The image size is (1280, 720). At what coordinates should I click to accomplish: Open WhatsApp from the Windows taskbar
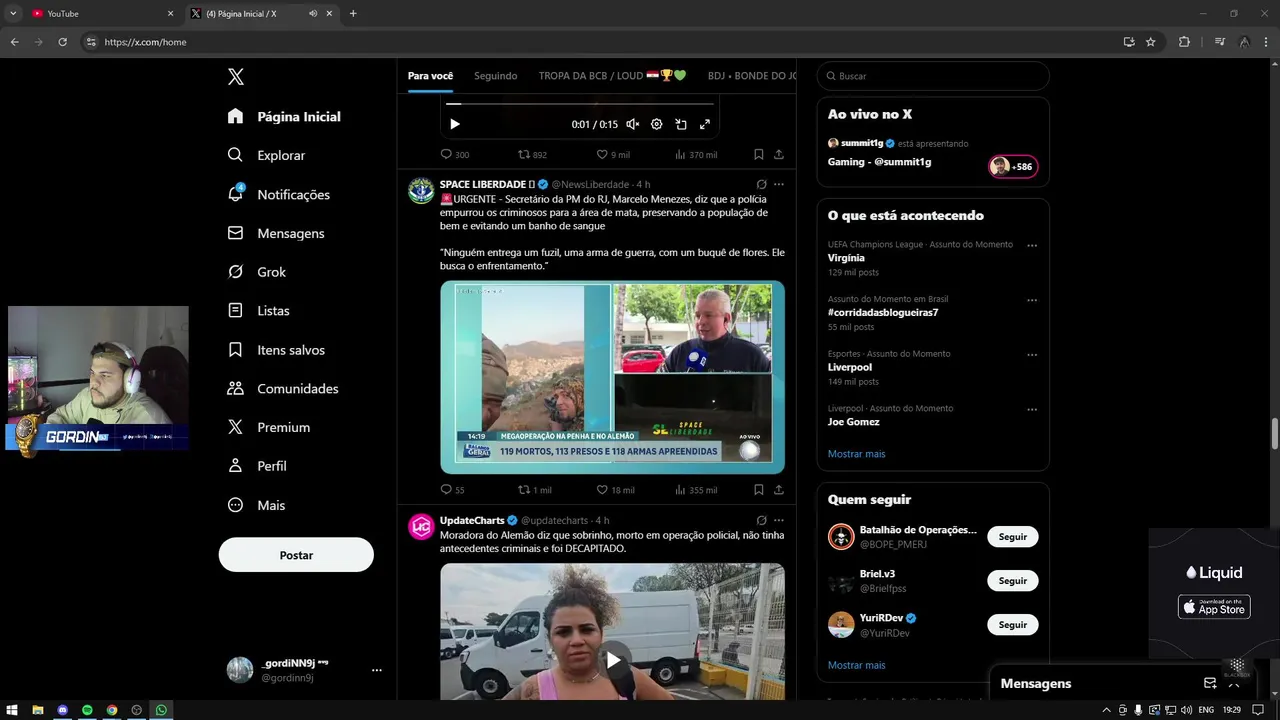pos(161,710)
